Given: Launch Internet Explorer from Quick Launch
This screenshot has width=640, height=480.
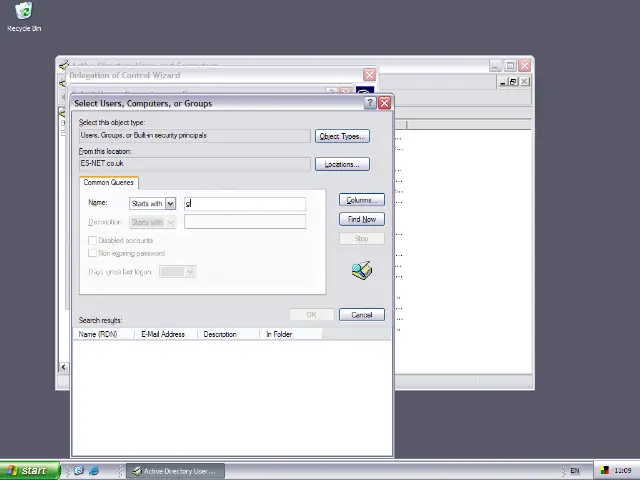Looking at the screenshot, I should [x=94, y=471].
